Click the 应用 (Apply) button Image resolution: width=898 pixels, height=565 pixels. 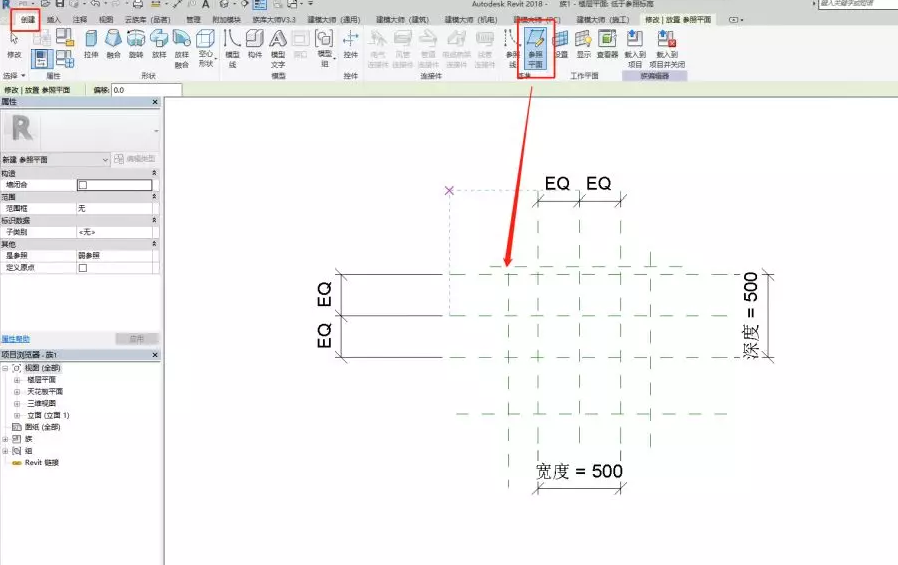[136, 339]
